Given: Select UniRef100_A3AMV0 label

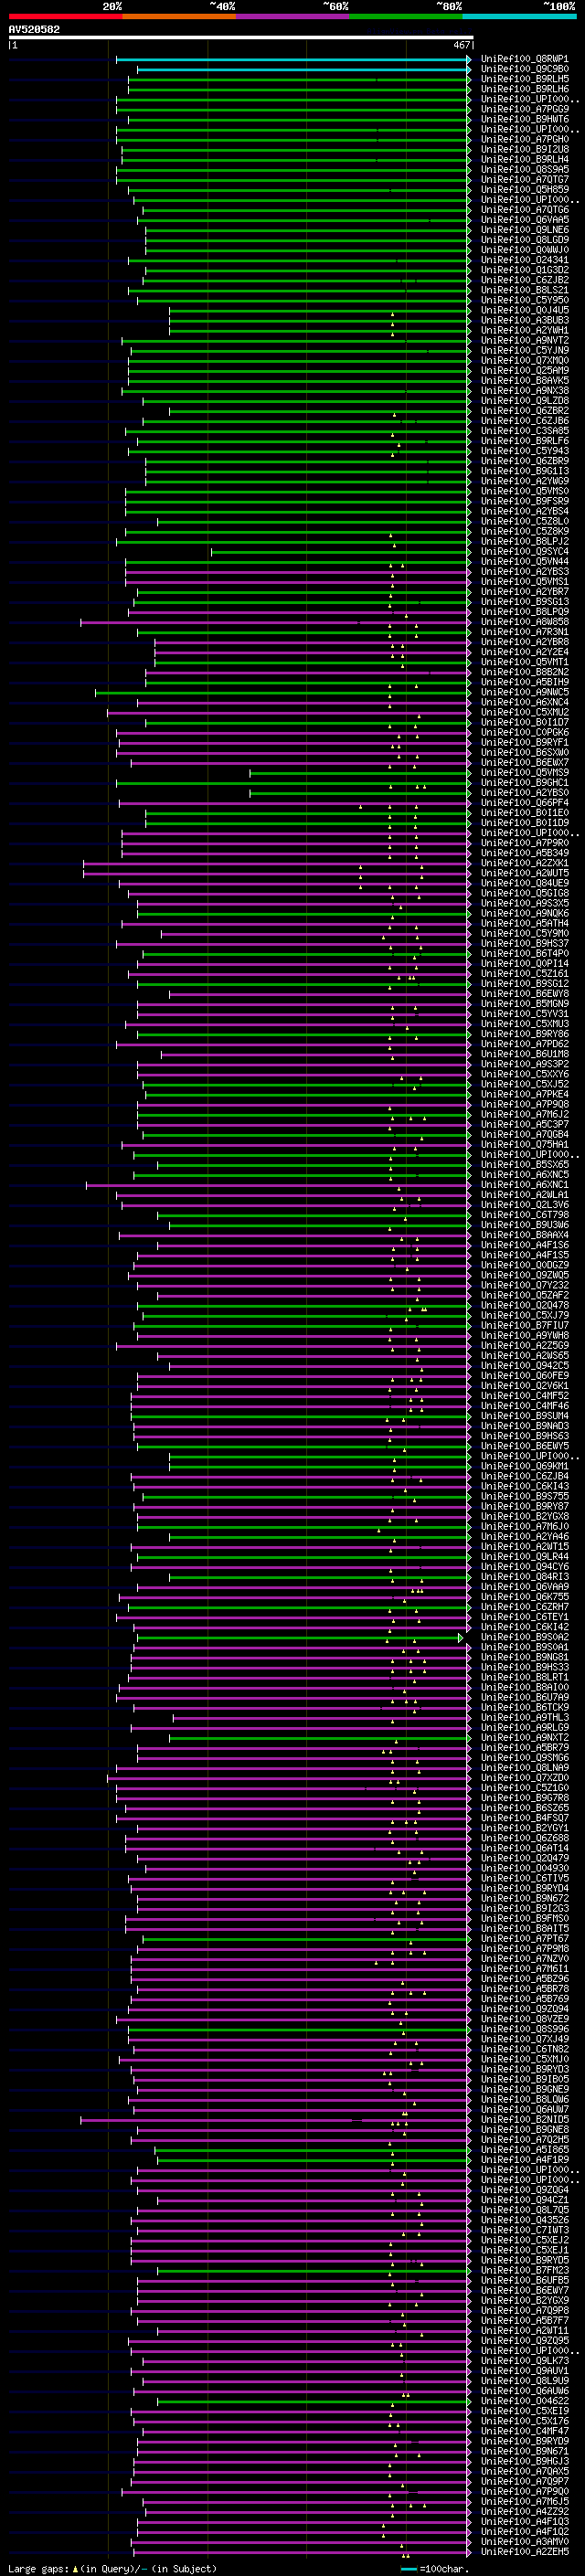Looking at the screenshot, I should tap(524, 2540).
